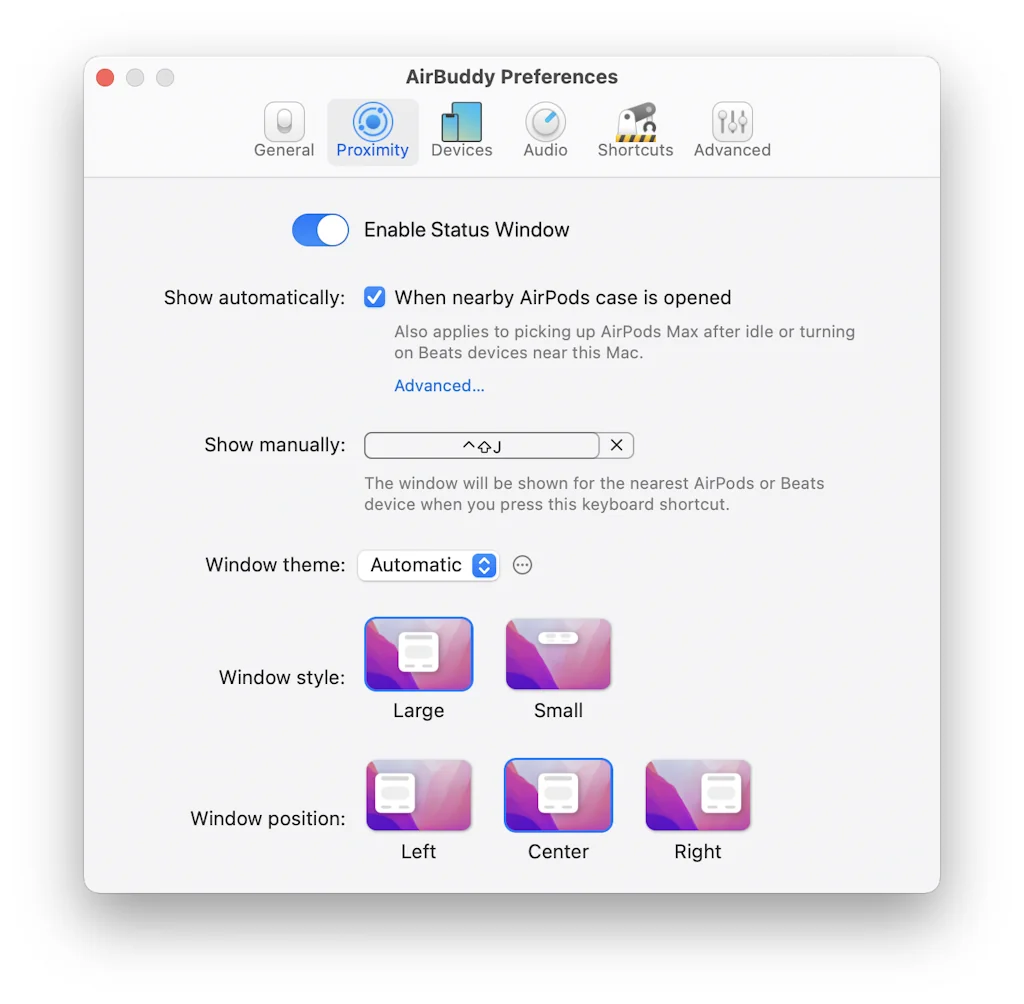
Task: Click the Enable Status Window label
Action: (466, 230)
